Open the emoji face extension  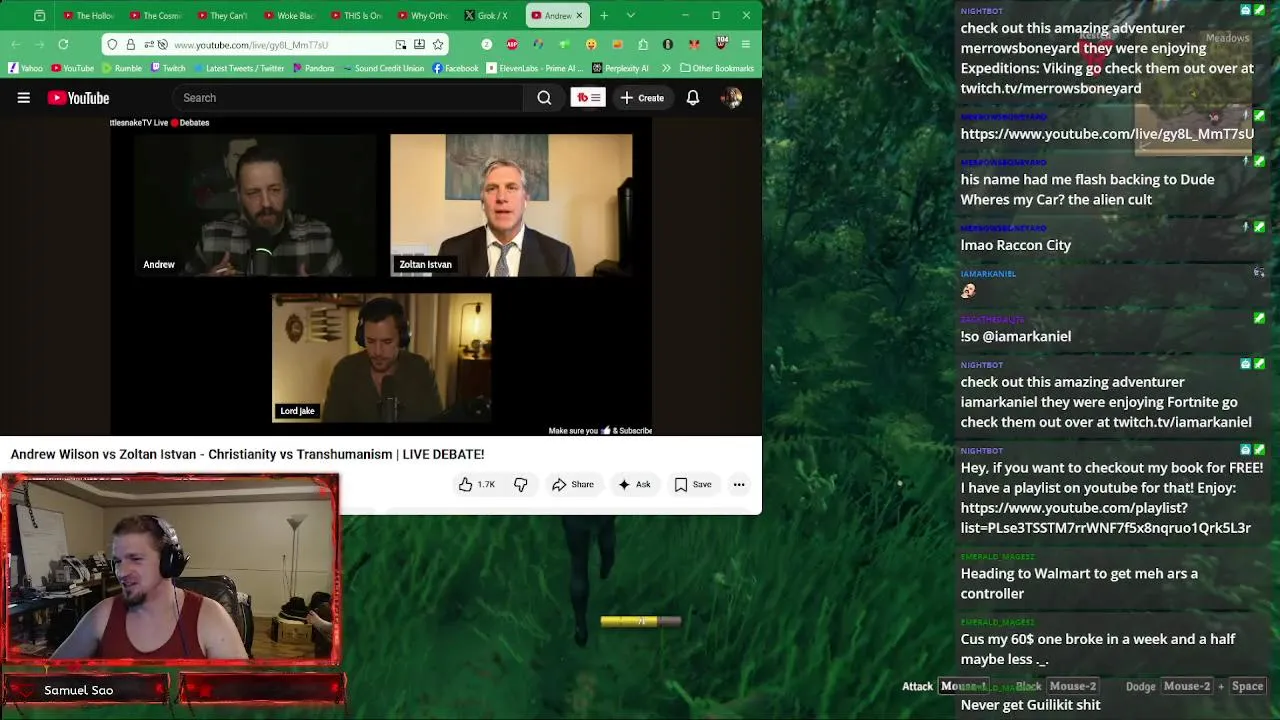click(x=591, y=44)
